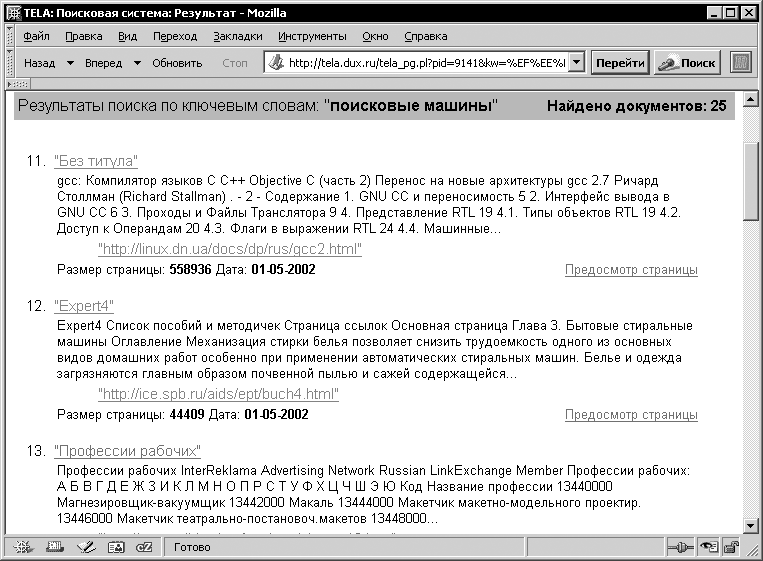Click the Поиск search button
The height and width of the screenshot is (561, 763).
pyautogui.click(x=687, y=63)
